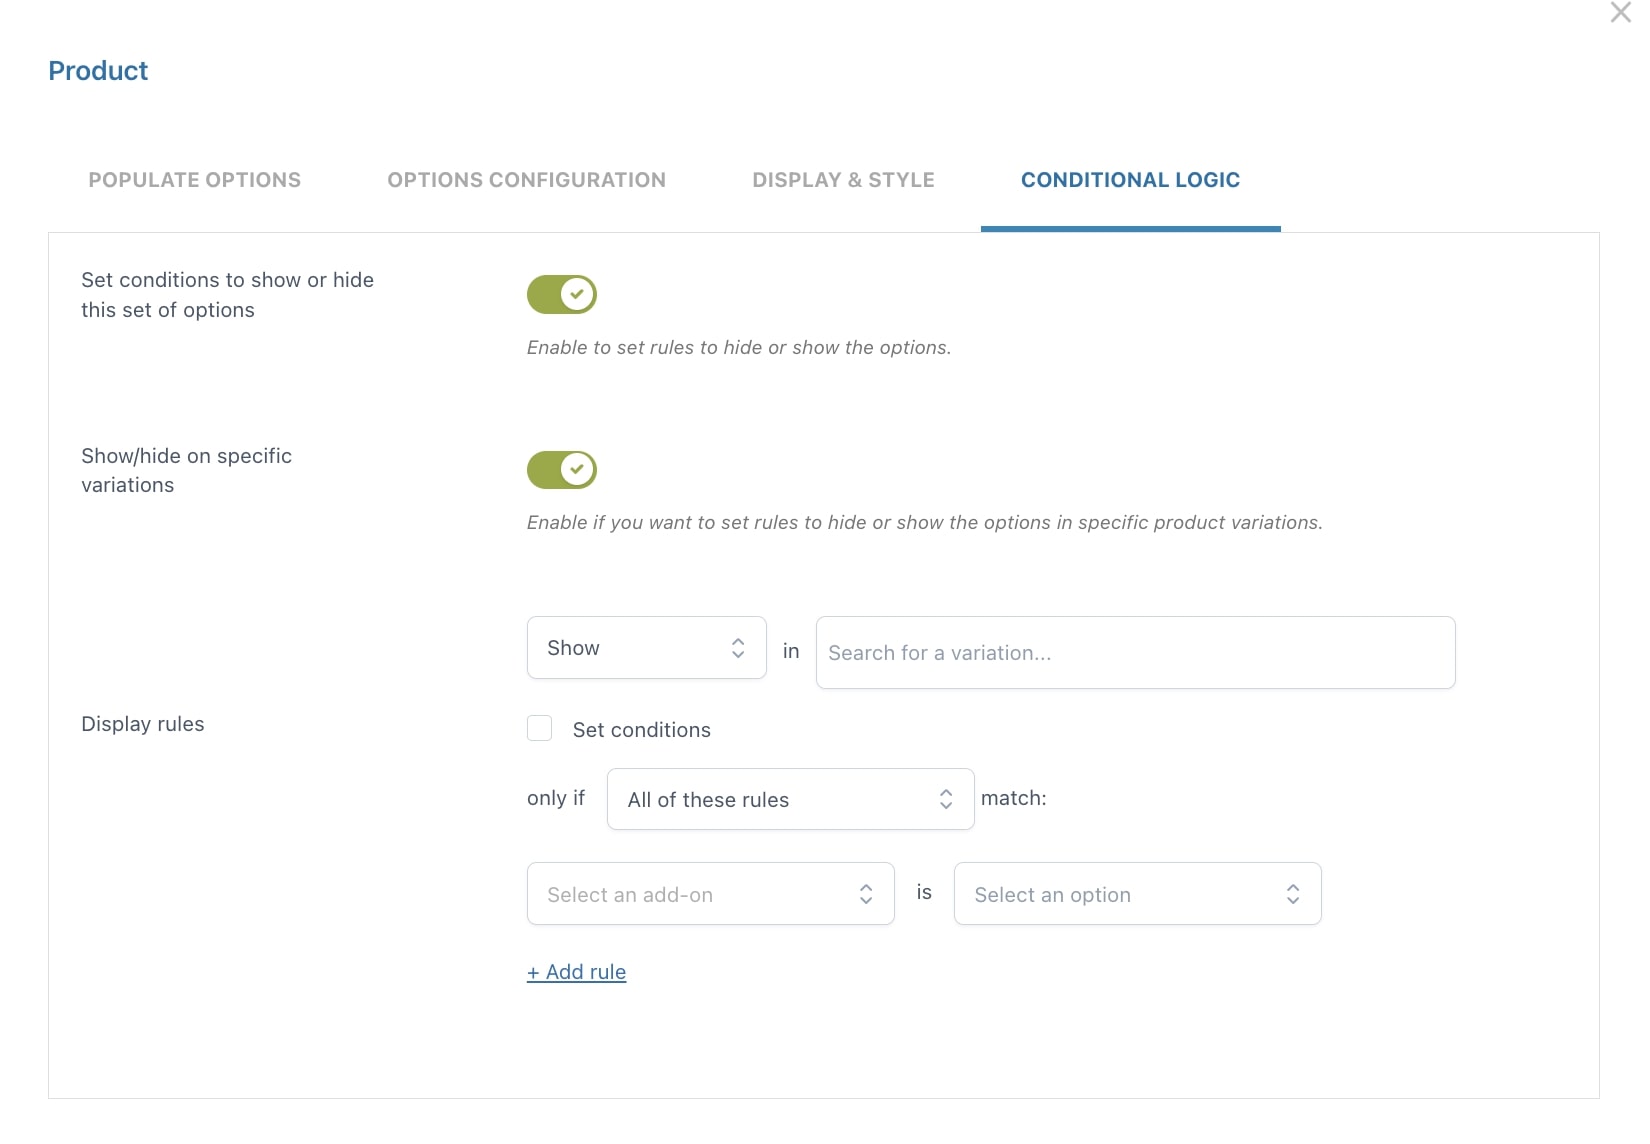The height and width of the screenshot is (1144, 1650).
Task: Click the + Add rule link
Action: pos(577,972)
